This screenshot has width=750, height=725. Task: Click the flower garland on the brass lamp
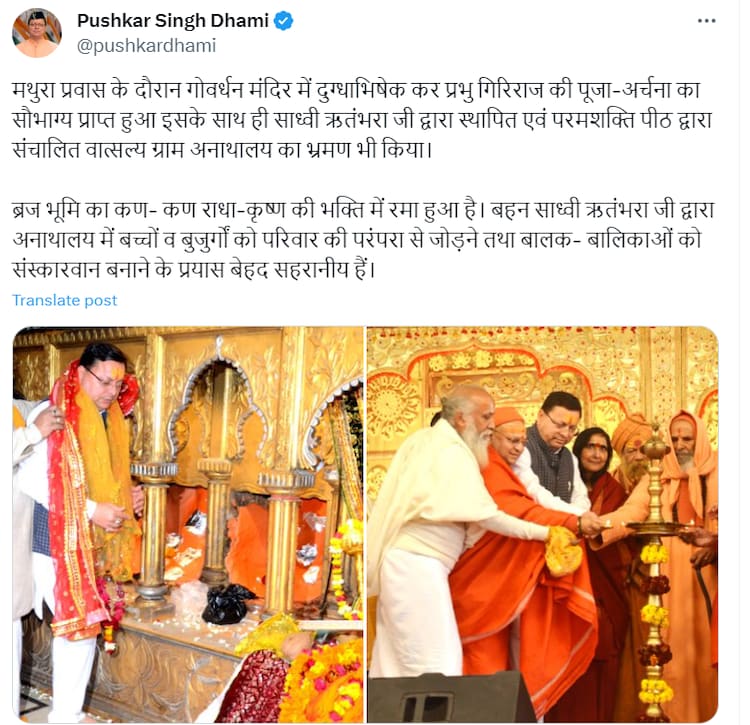tap(655, 622)
